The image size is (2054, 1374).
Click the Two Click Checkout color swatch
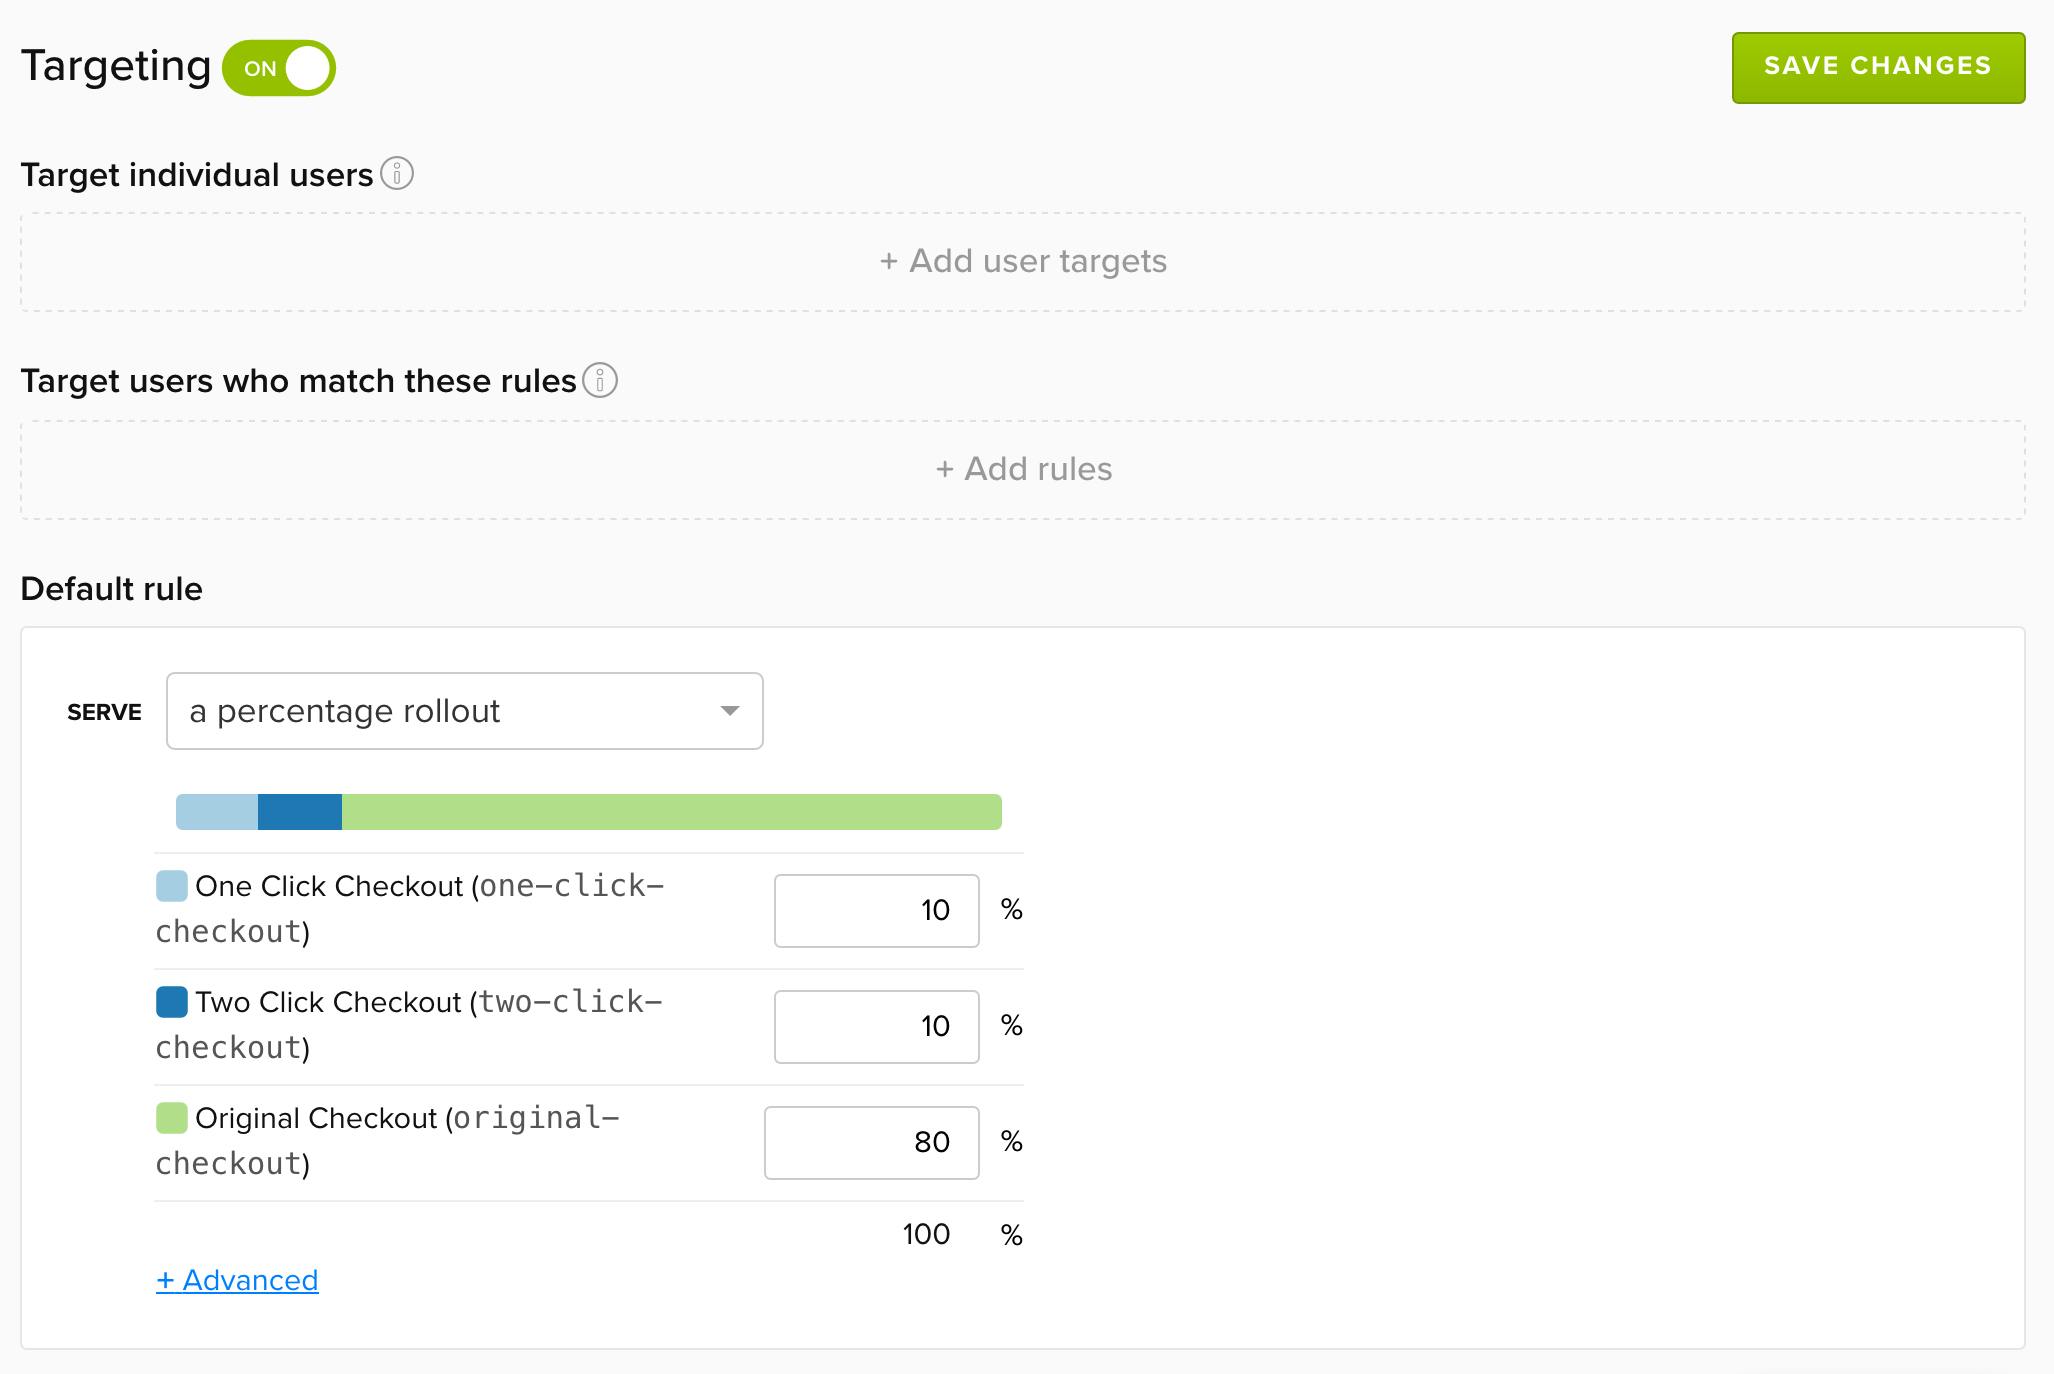[x=171, y=1001]
